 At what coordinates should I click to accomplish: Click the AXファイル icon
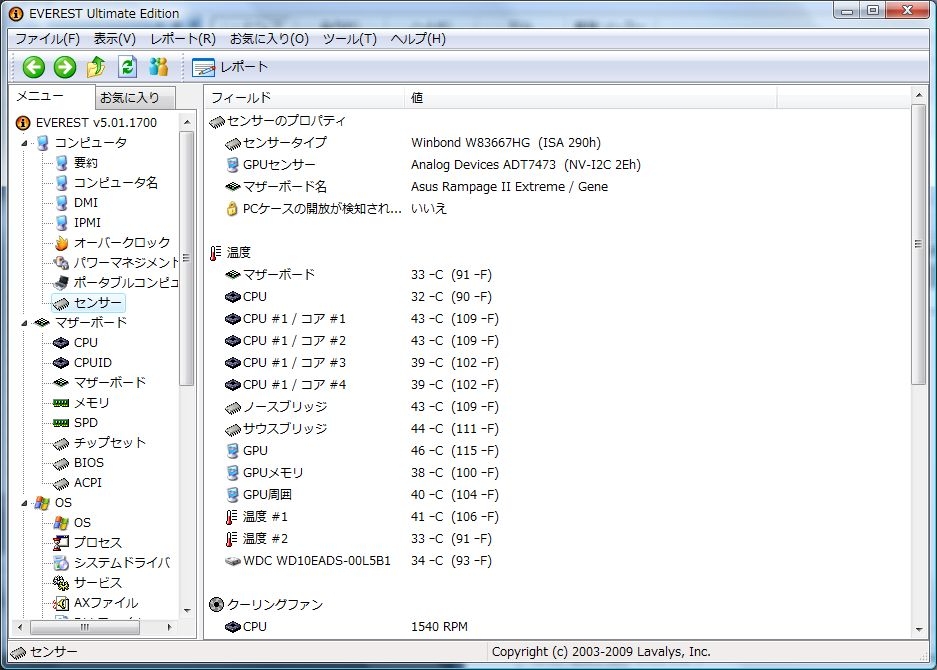point(61,603)
